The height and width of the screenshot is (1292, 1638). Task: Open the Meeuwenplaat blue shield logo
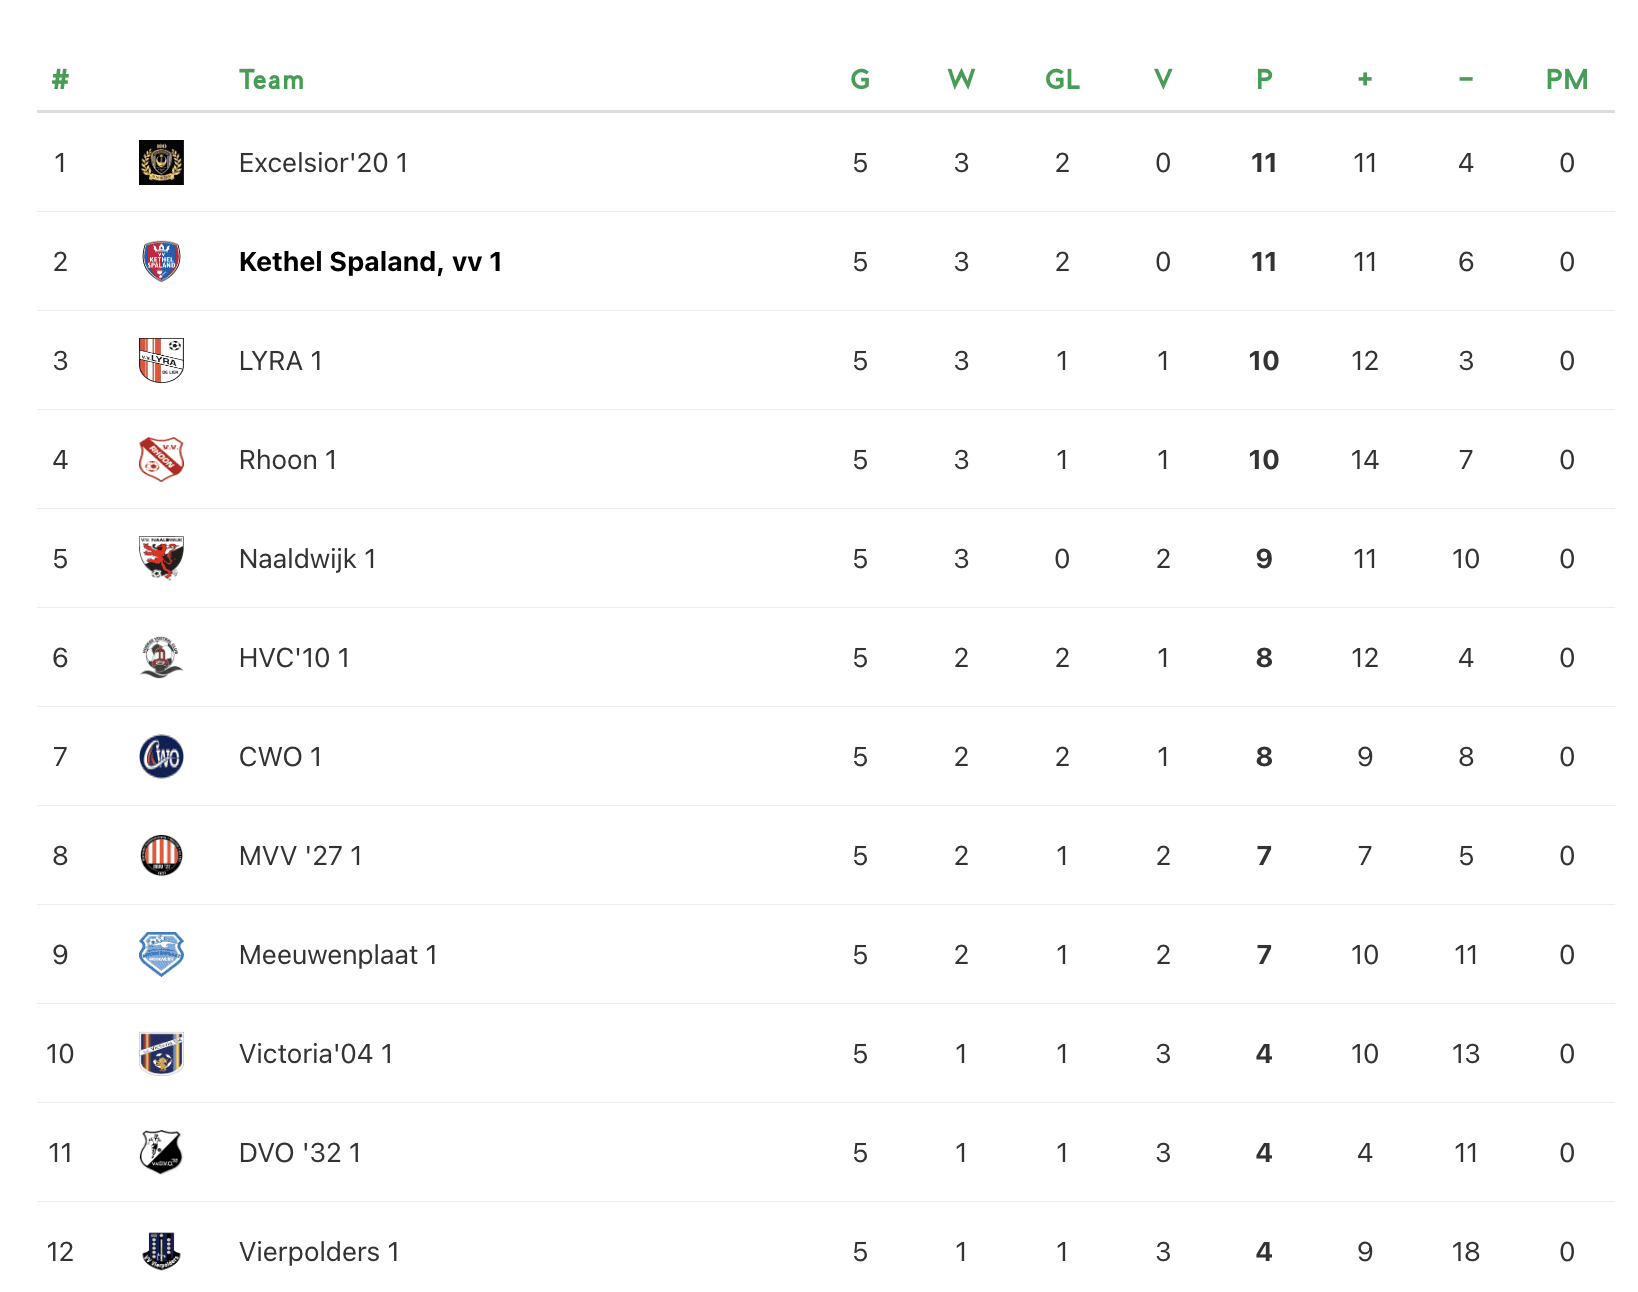[x=161, y=954]
